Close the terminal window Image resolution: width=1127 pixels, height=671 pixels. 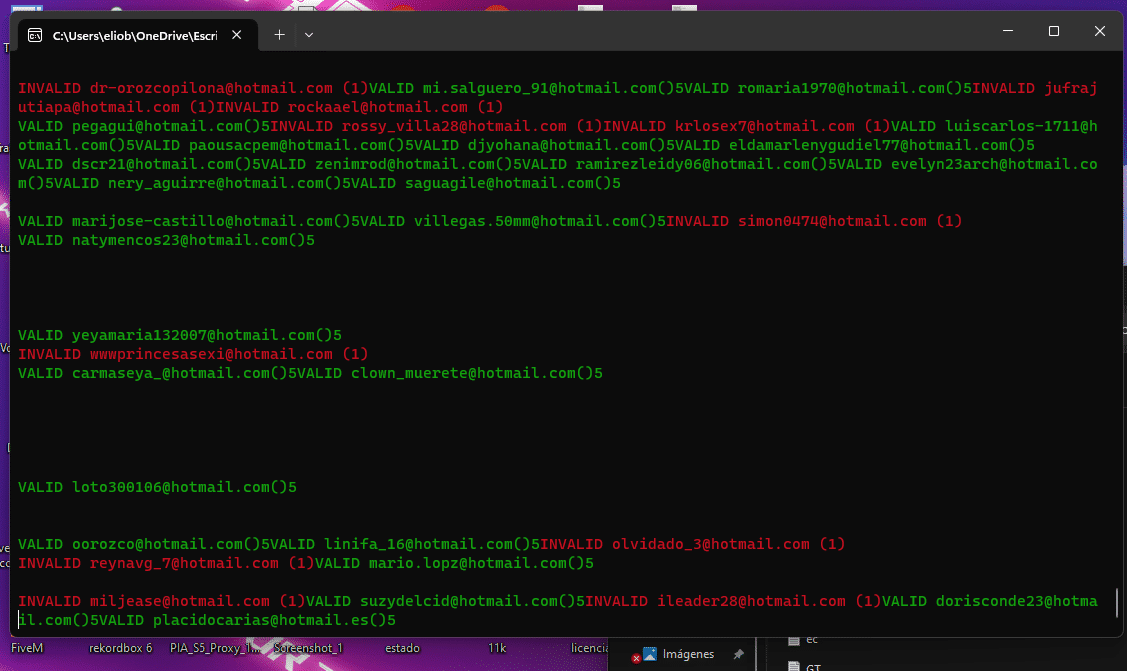pos(1100,32)
